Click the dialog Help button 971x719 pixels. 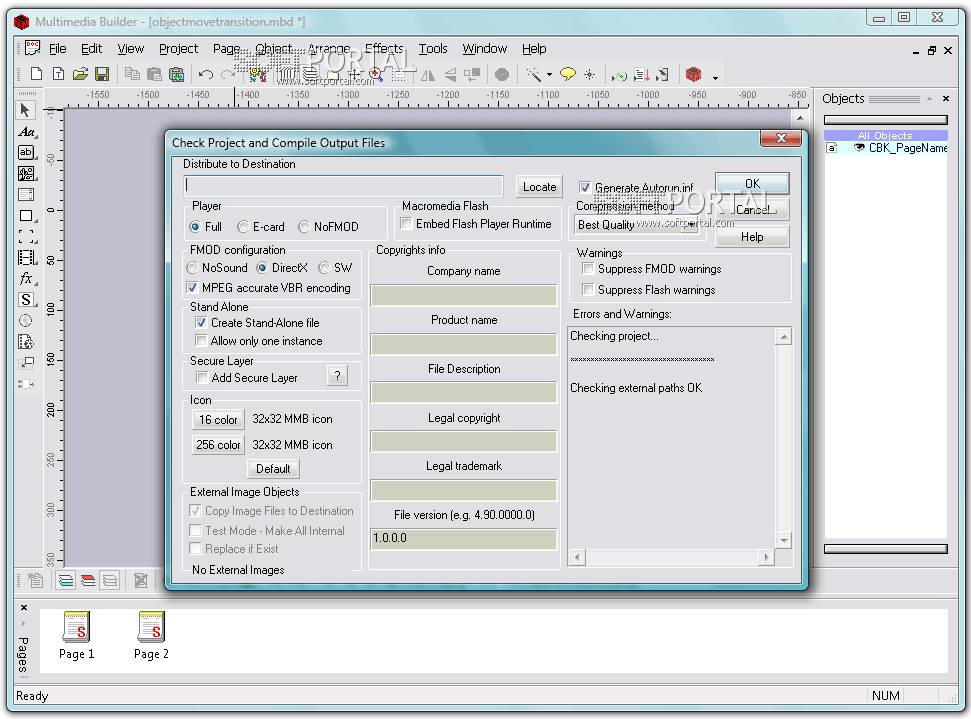pyautogui.click(x=752, y=237)
